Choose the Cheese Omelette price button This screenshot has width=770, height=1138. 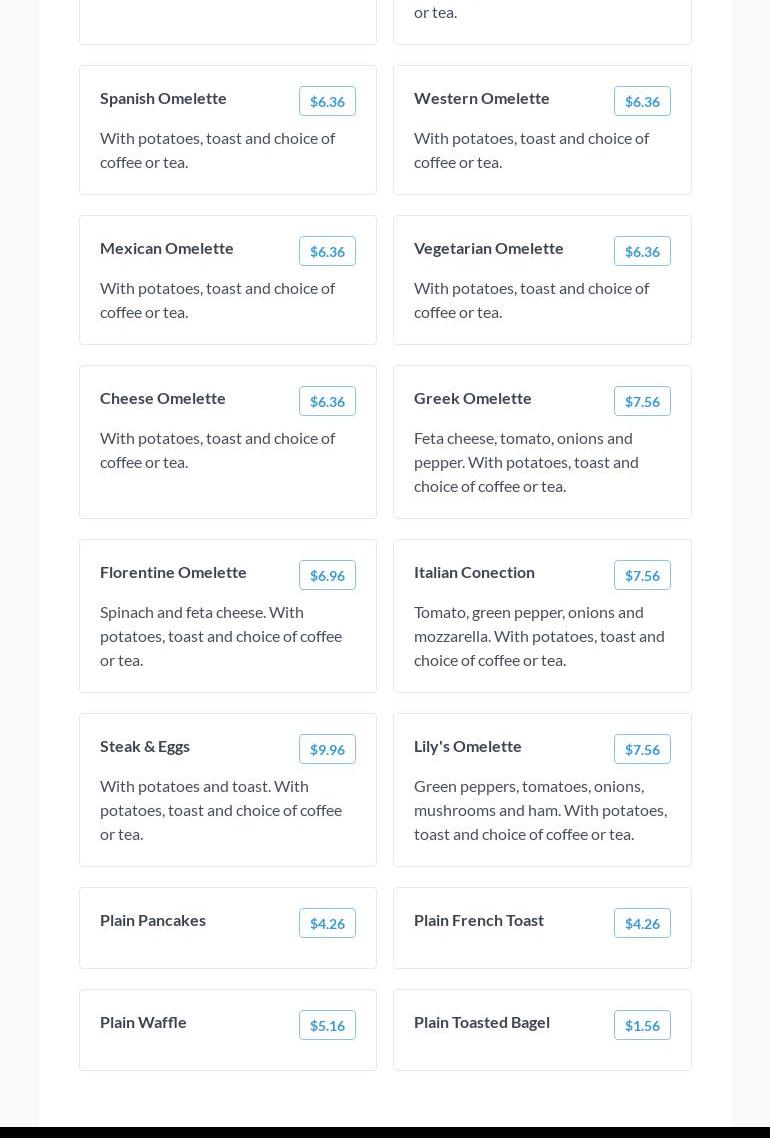pos(327,401)
